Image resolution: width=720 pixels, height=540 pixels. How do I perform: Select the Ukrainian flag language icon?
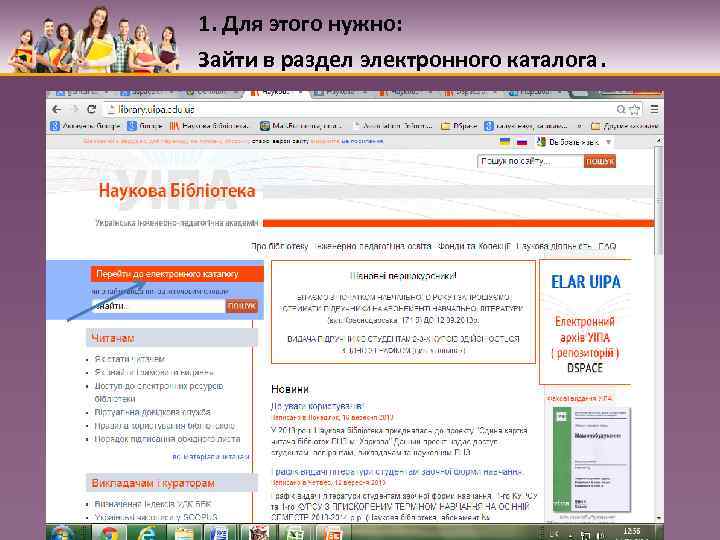point(505,142)
